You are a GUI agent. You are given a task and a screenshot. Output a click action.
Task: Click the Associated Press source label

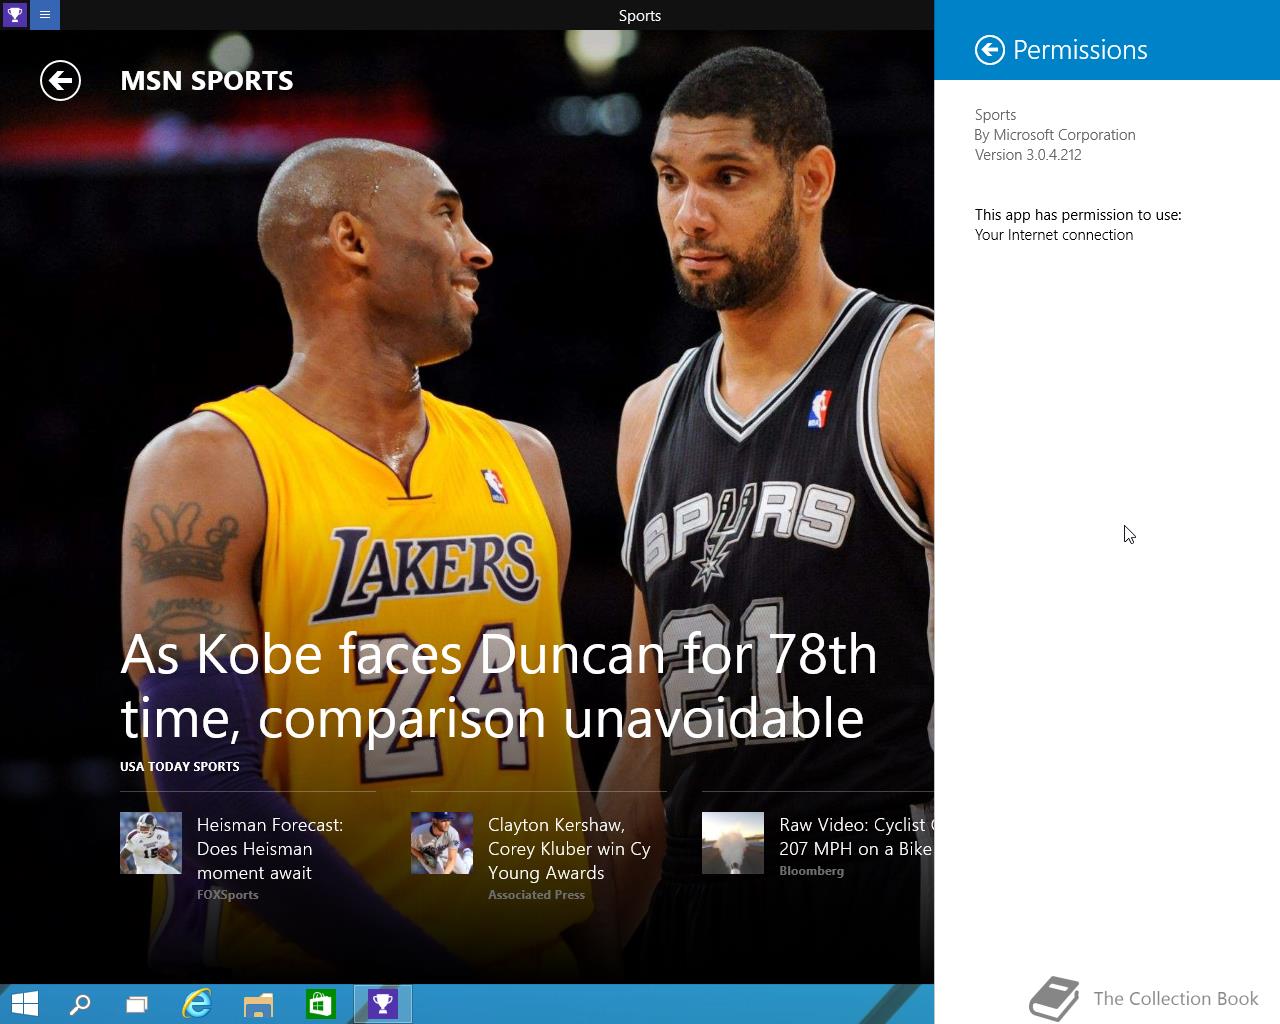pyautogui.click(x=536, y=895)
